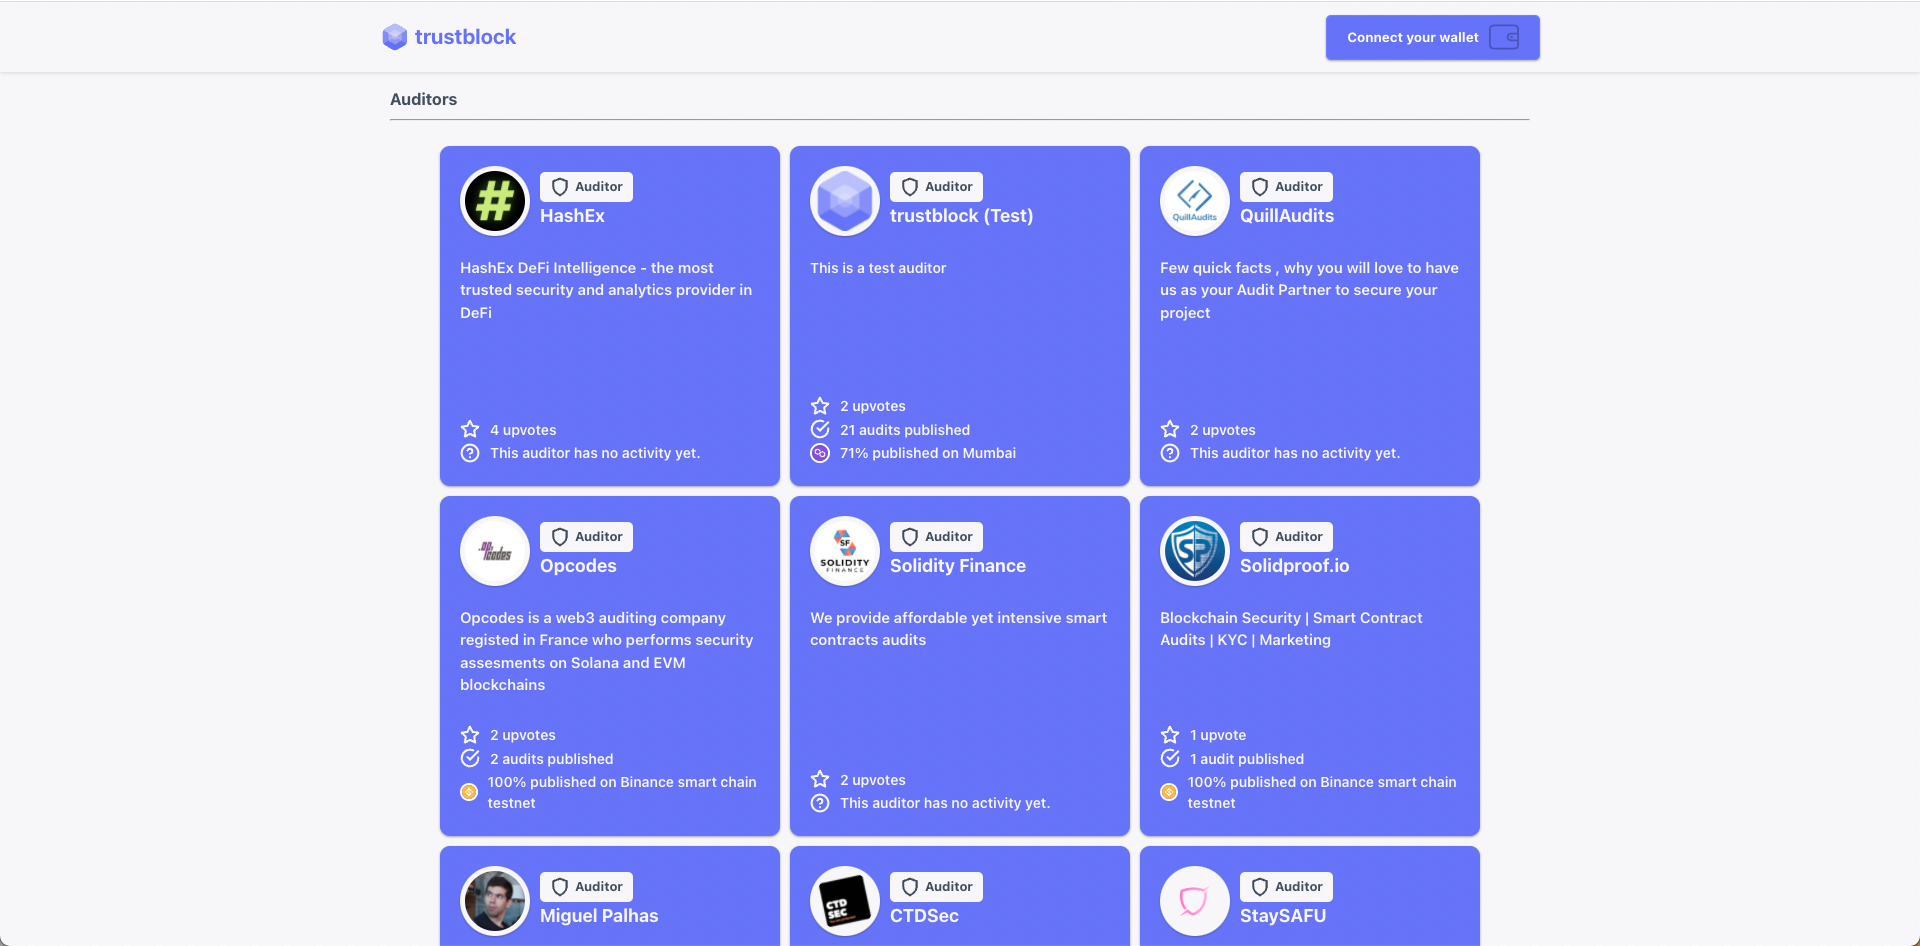Viewport: 1920px width, 946px height.
Task: Open the Solidproof.io auditor name
Action: [x=1295, y=566]
